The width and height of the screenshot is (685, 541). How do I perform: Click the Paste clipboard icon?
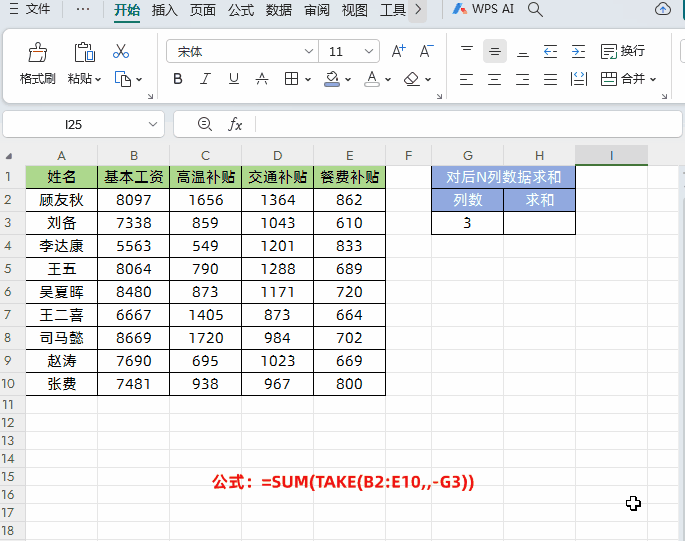coord(84,52)
